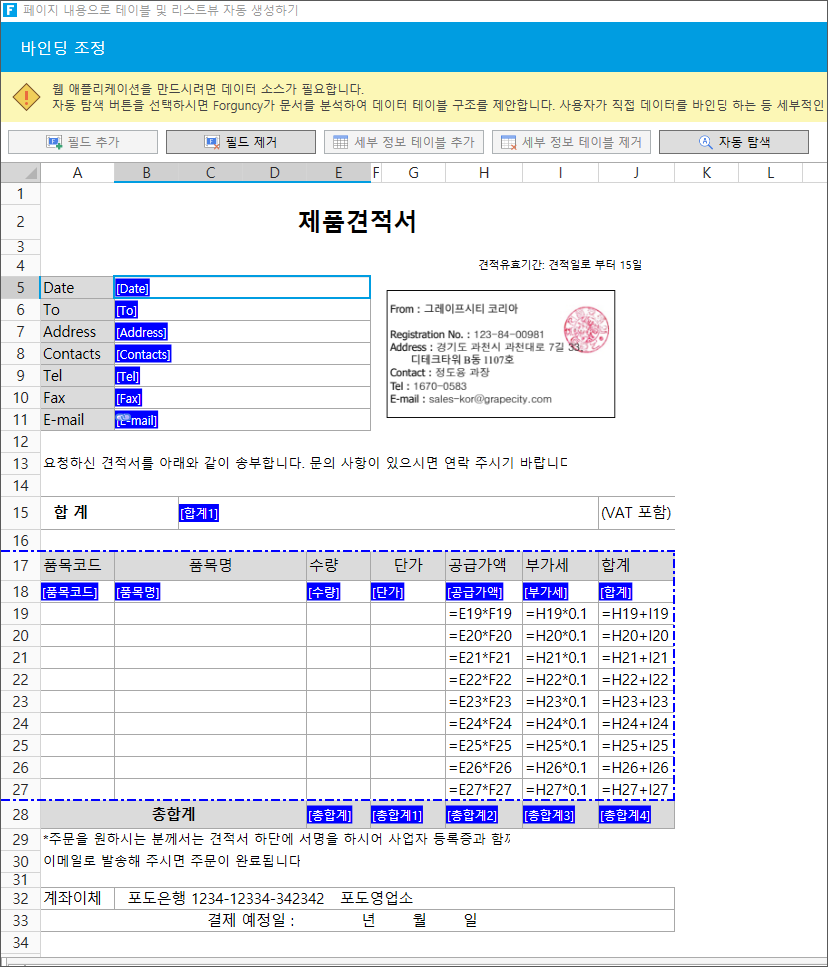Select the [Address] bound field

pyautogui.click(x=141, y=332)
